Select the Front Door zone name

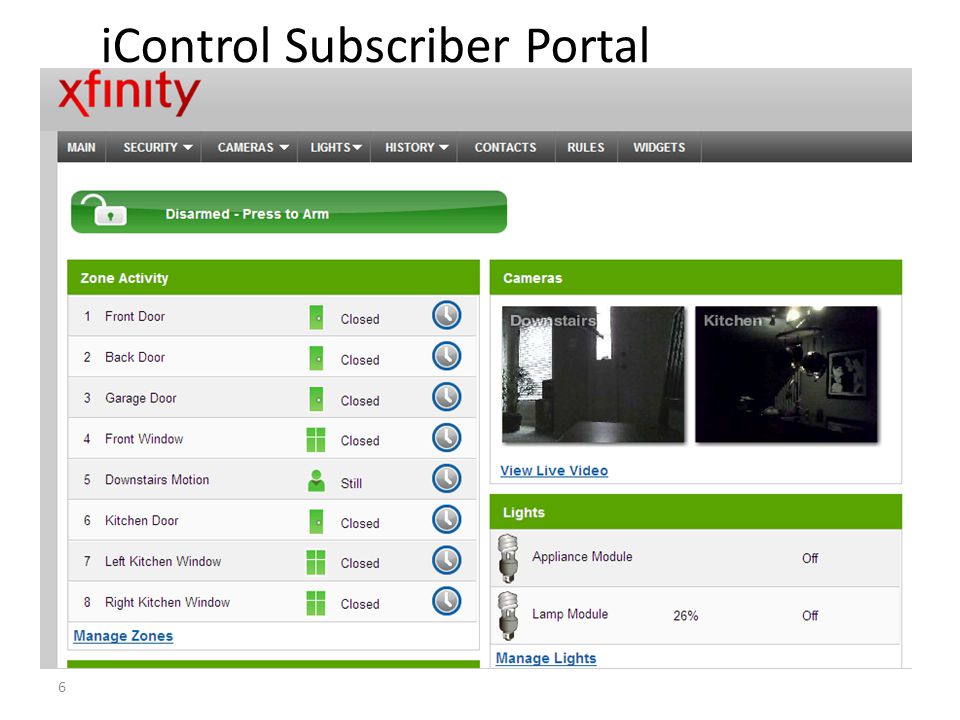[135, 317]
